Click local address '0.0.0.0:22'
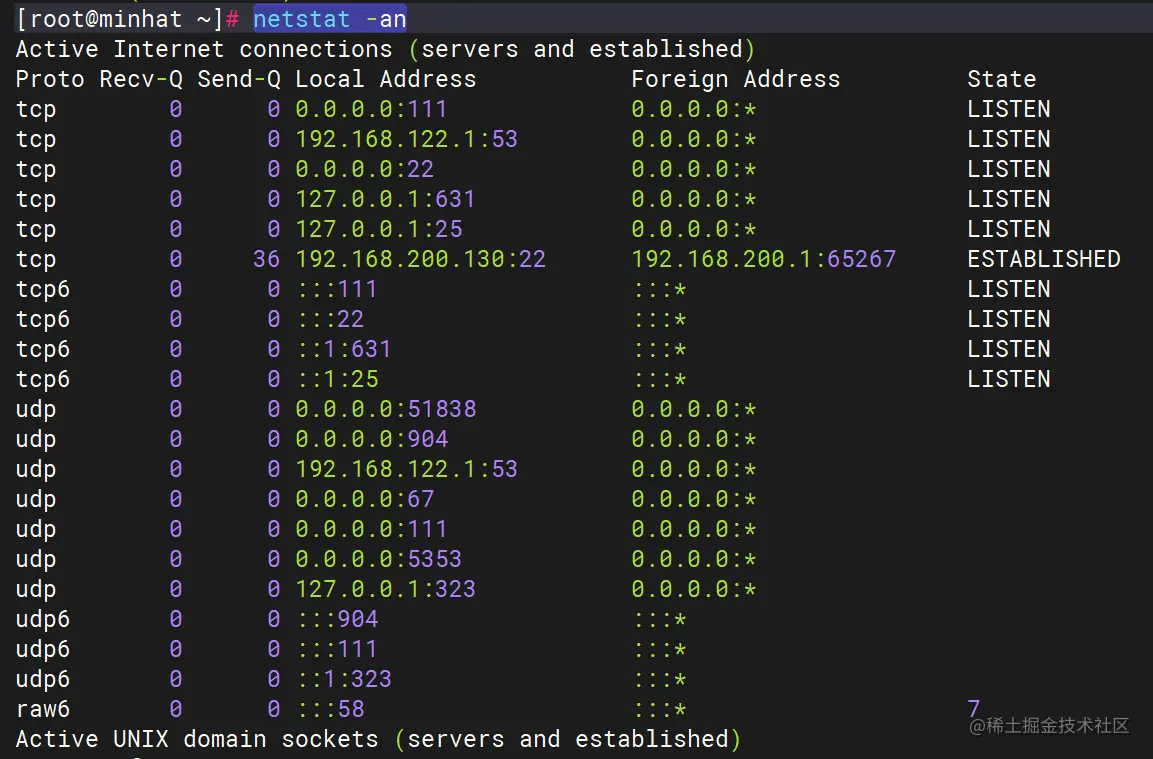 pos(365,169)
